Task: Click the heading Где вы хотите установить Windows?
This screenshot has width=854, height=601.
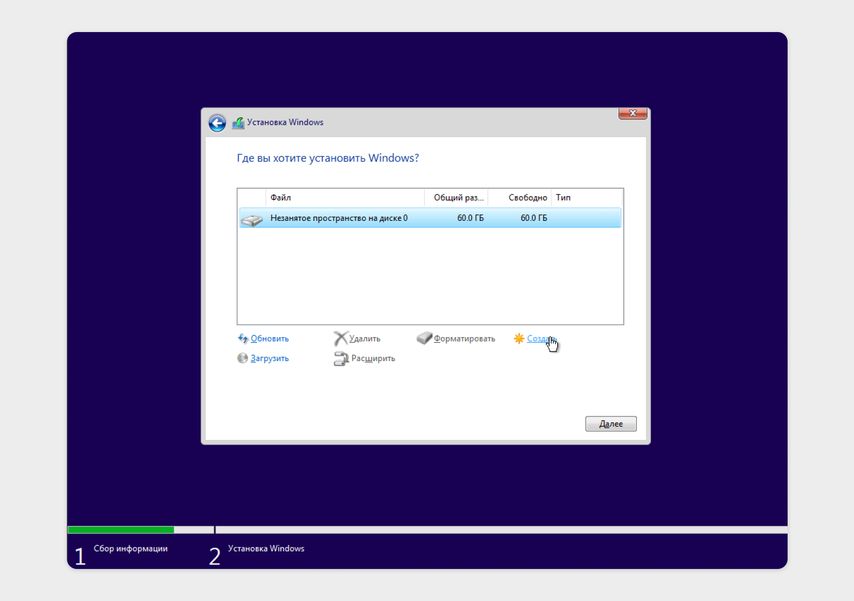Action: 328,158
